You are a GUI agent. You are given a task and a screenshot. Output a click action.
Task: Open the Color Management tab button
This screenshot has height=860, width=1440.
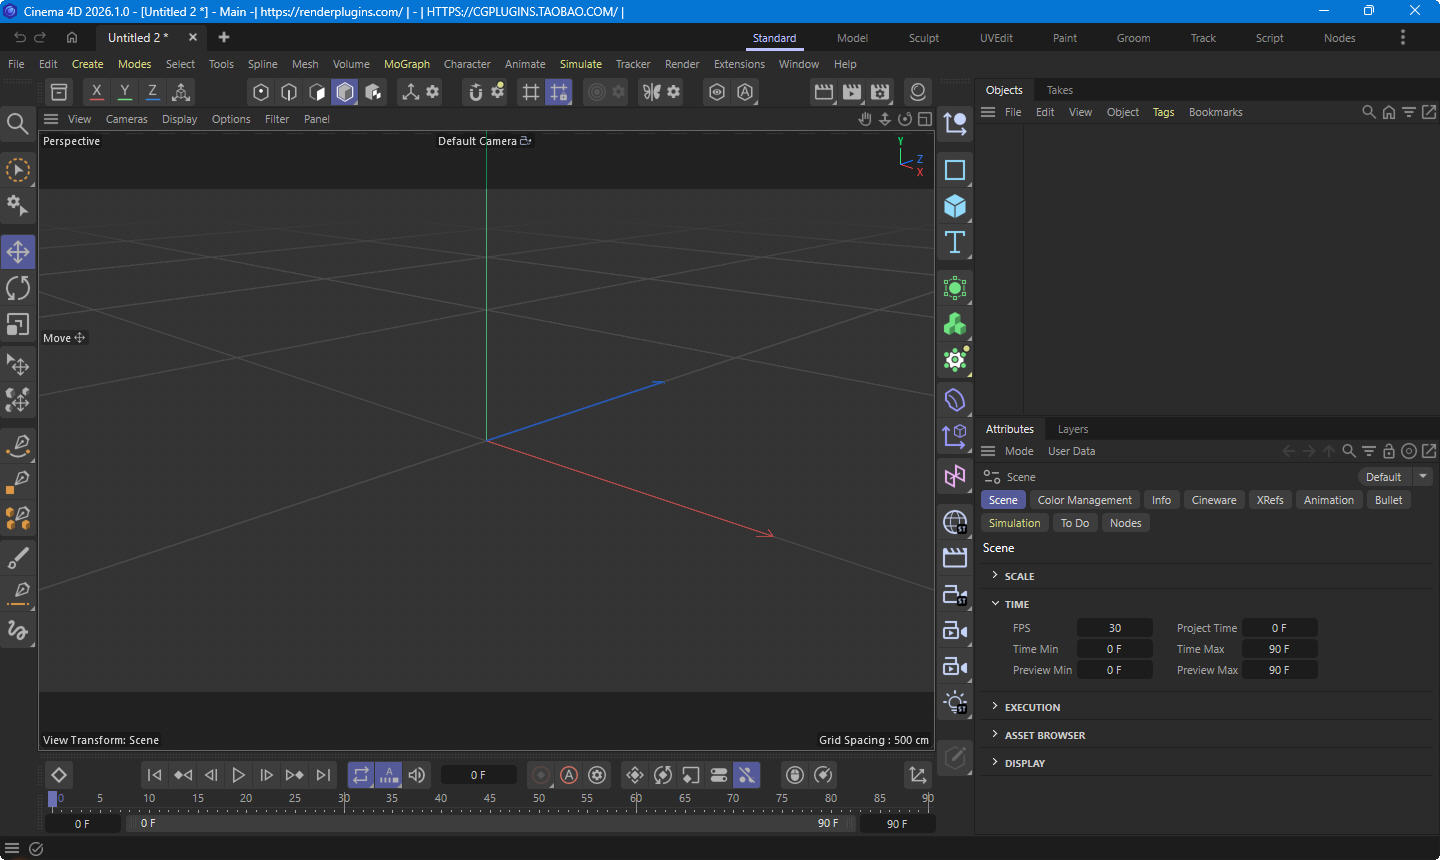coord(1084,500)
